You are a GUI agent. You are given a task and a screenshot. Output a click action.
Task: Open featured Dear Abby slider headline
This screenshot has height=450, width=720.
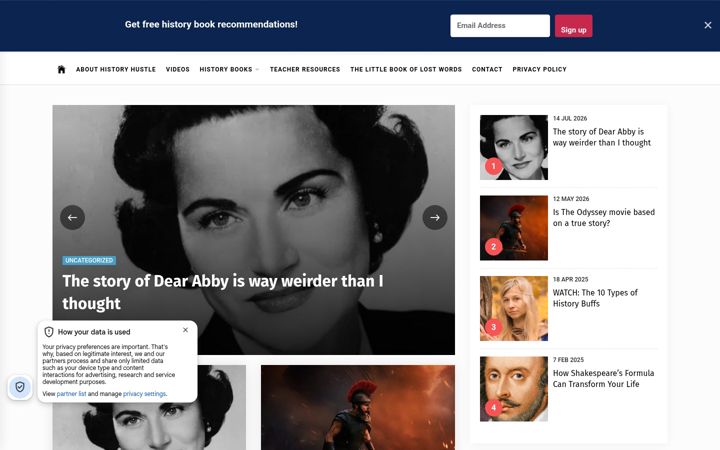pos(223,292)
